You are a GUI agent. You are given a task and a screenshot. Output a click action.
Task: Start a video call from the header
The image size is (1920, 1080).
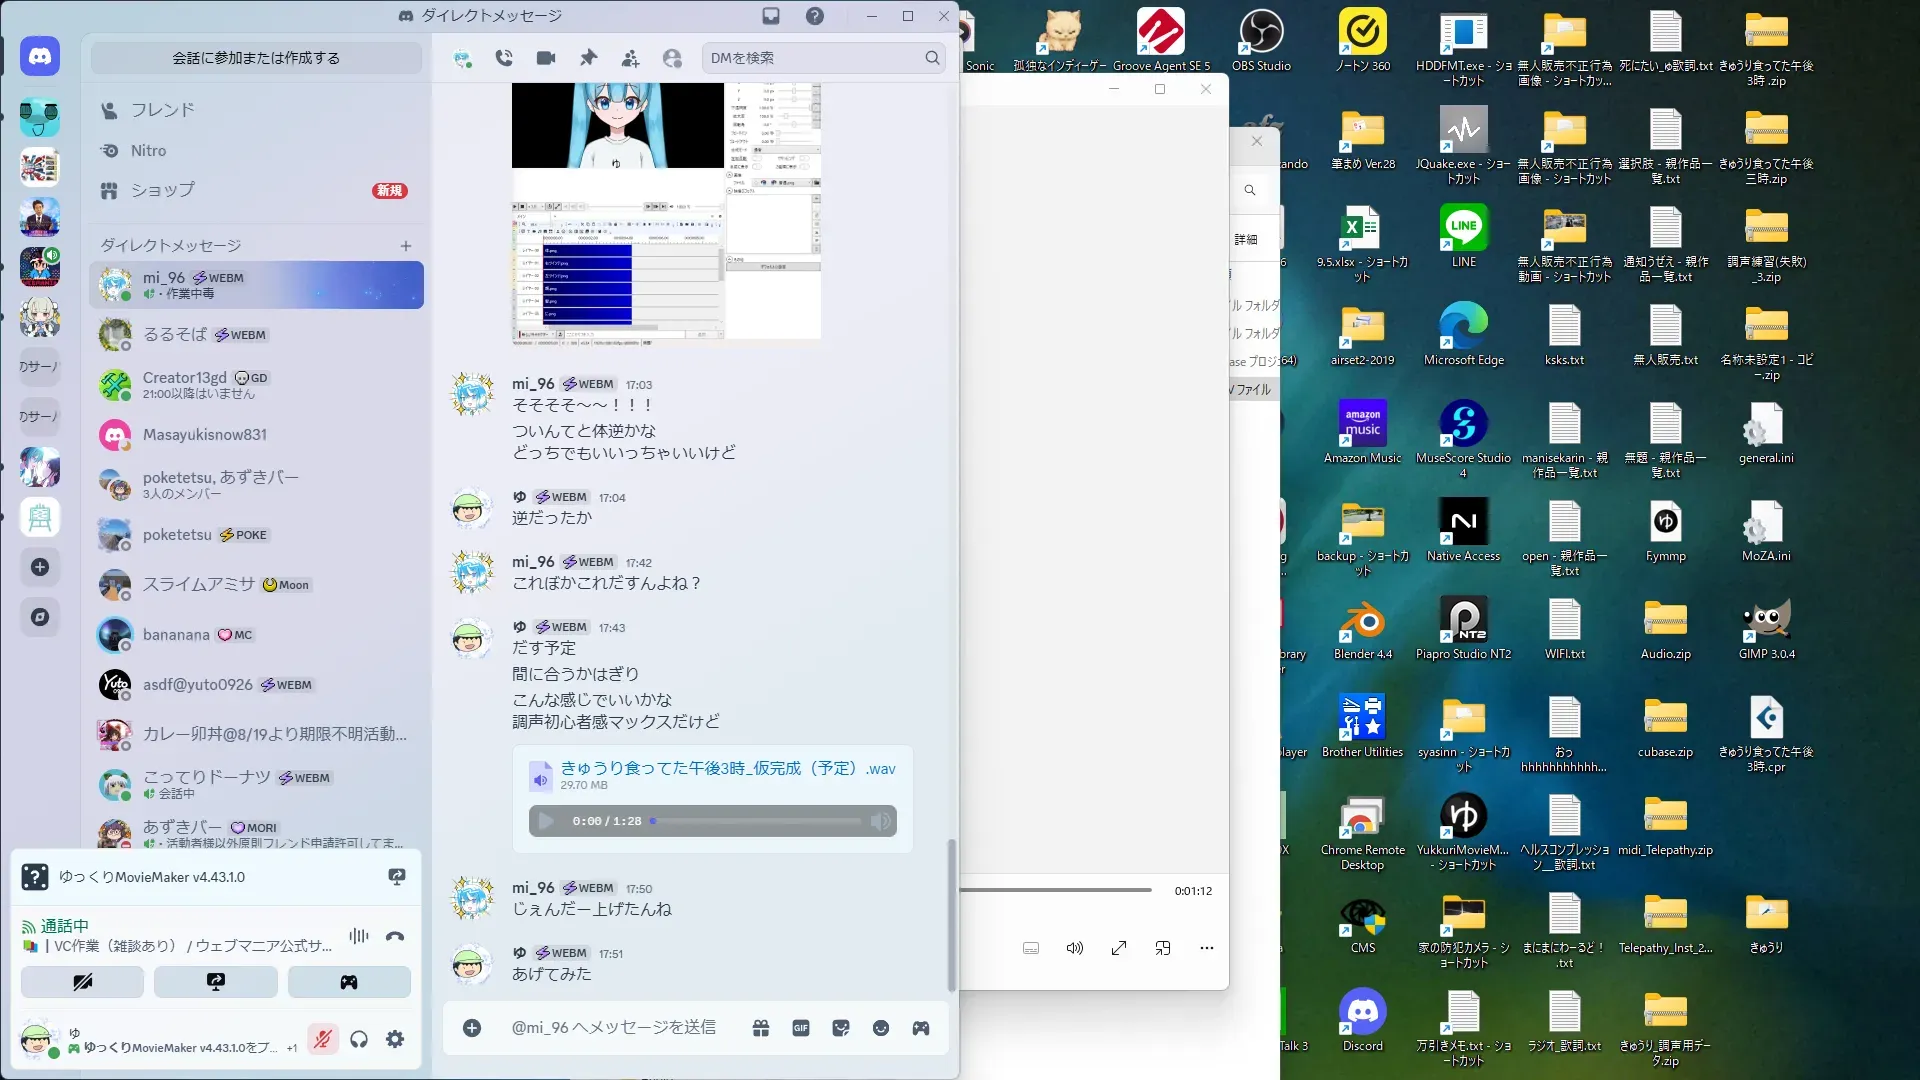546,58
